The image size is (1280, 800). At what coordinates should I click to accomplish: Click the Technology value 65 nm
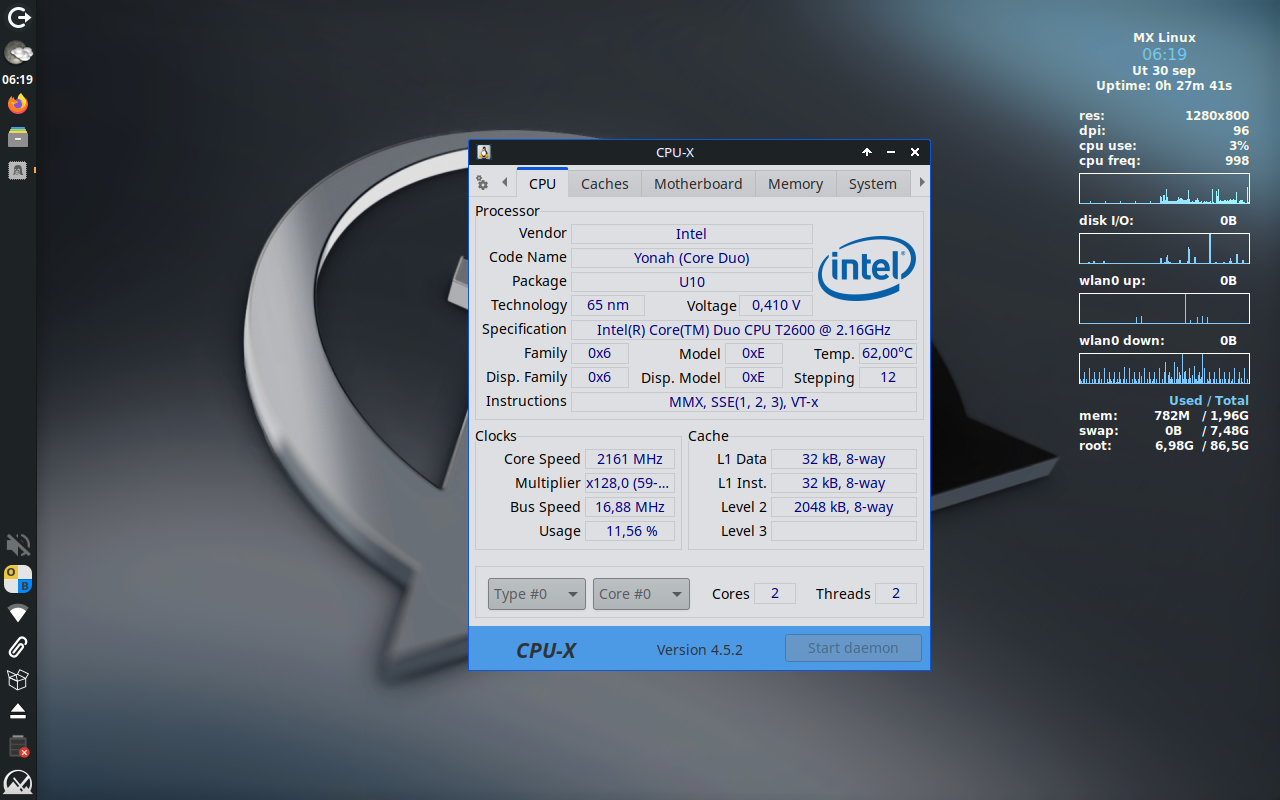608,306
